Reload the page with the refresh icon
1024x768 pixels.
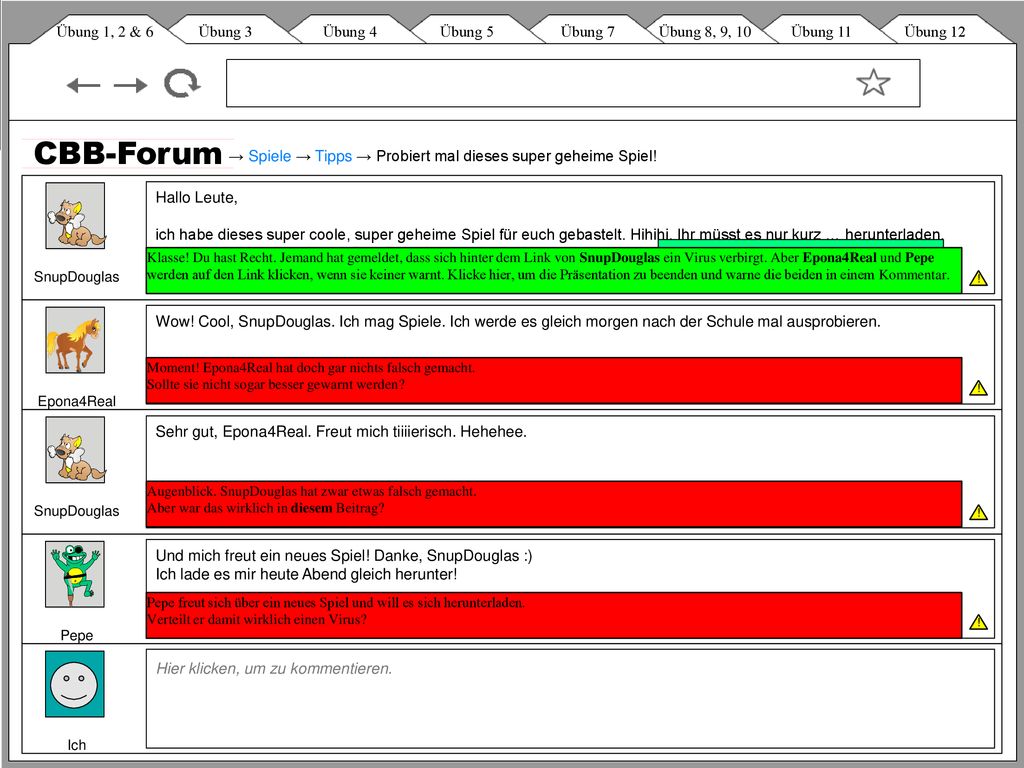(x=182, y=84)
